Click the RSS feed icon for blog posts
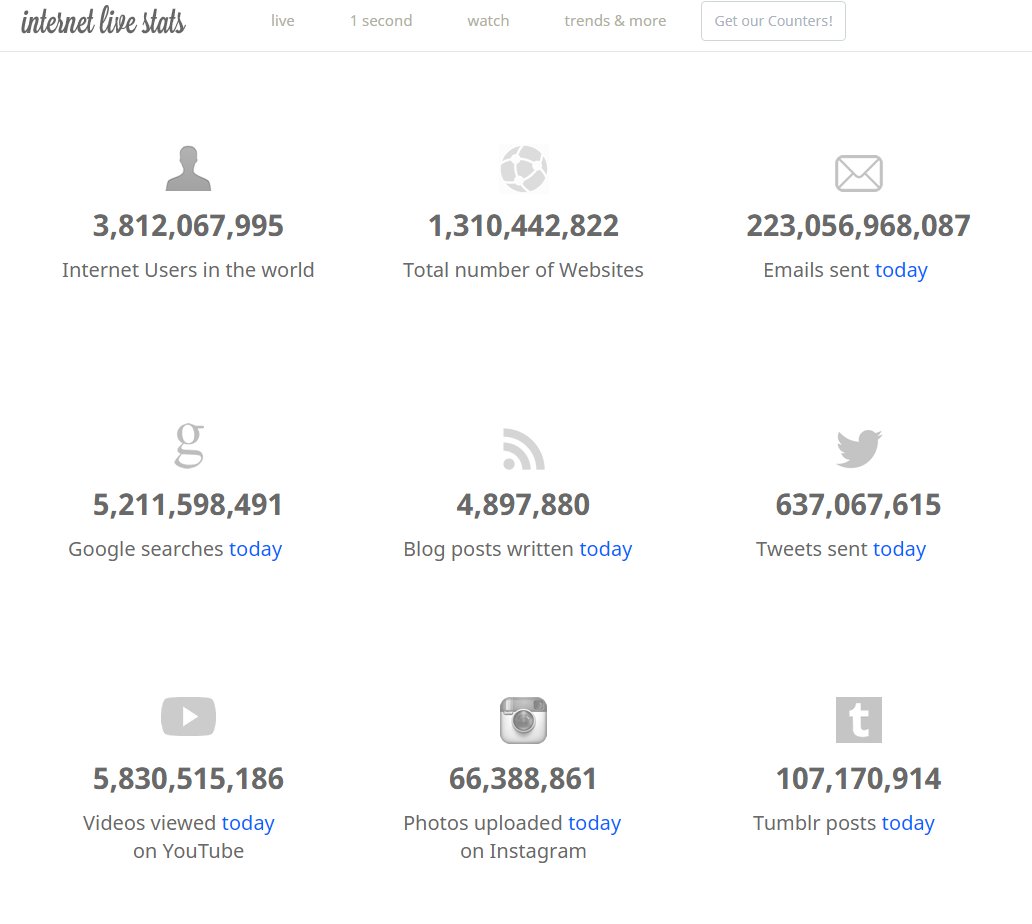This screenshot has width=1032, height=924. (x=523, y=449)
